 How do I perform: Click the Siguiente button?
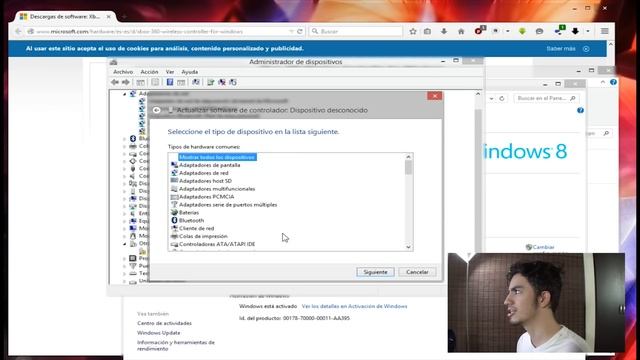pos(375,272)
